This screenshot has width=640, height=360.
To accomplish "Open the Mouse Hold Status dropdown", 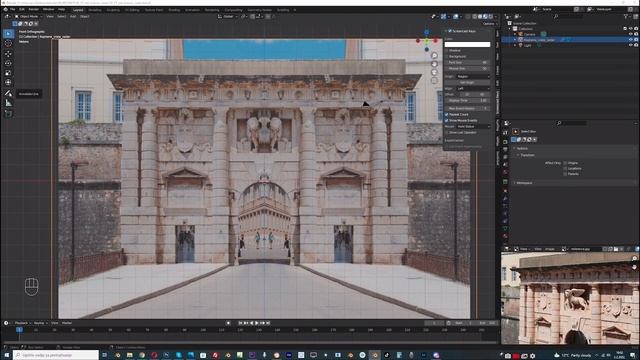I will (x=473, y=127).
